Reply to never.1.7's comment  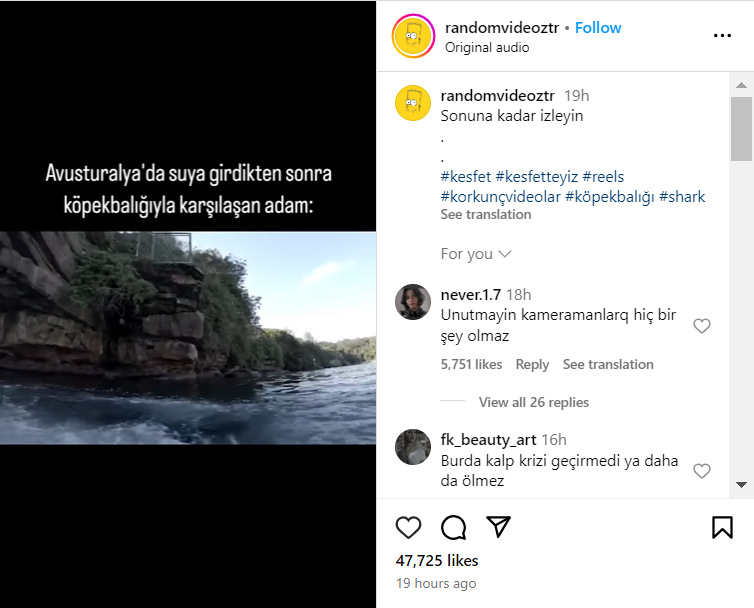click(532, 365)
